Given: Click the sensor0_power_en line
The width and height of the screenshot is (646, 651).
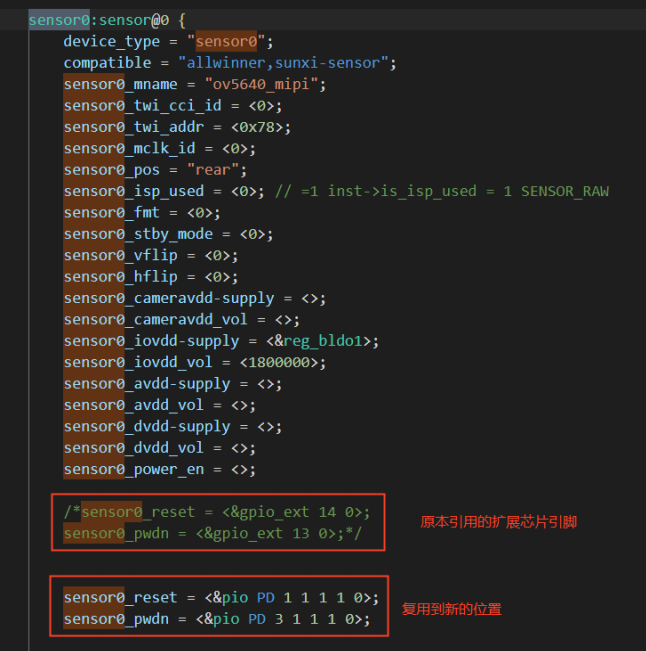Looking at the screenshot, I should 159,470.
